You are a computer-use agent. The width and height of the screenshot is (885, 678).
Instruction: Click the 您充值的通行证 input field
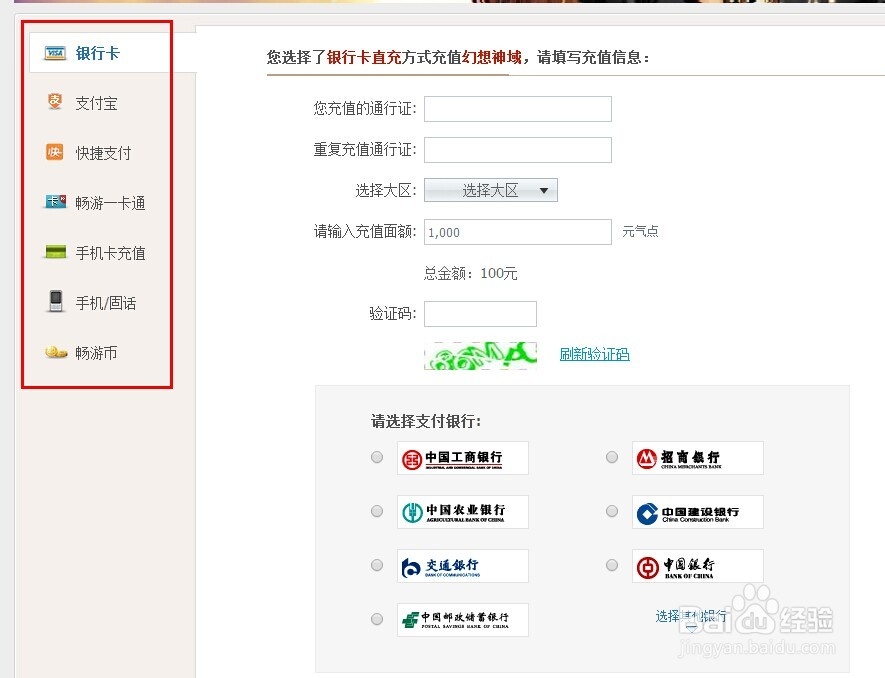pyautogui.click(x=518, y=108)
